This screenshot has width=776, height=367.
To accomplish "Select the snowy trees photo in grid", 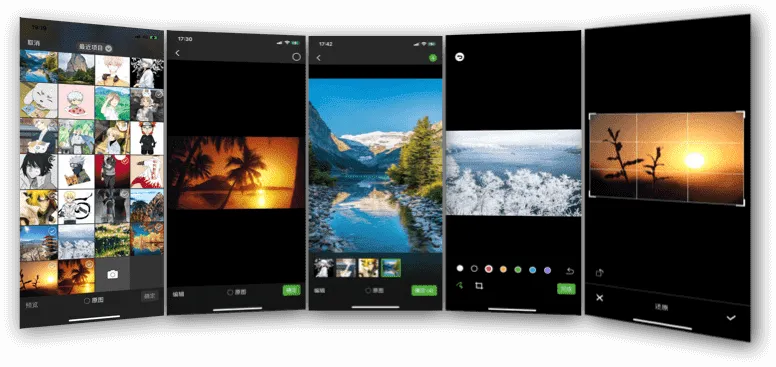I will coord(76,241).
